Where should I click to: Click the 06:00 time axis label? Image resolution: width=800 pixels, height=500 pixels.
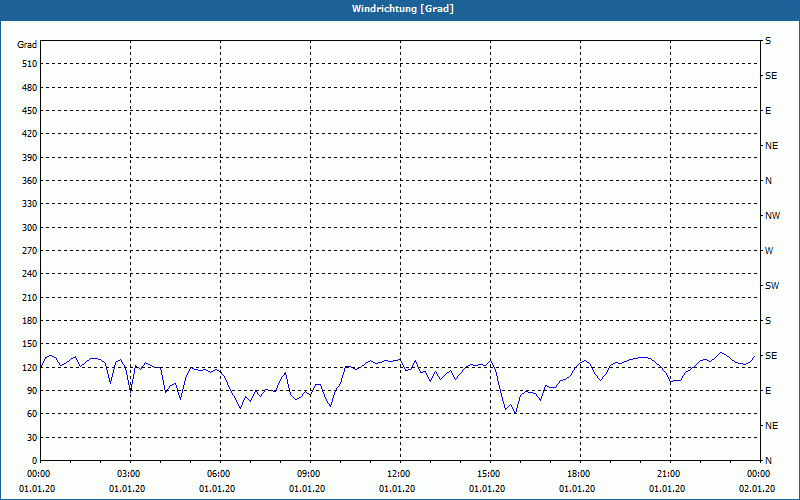220,474
